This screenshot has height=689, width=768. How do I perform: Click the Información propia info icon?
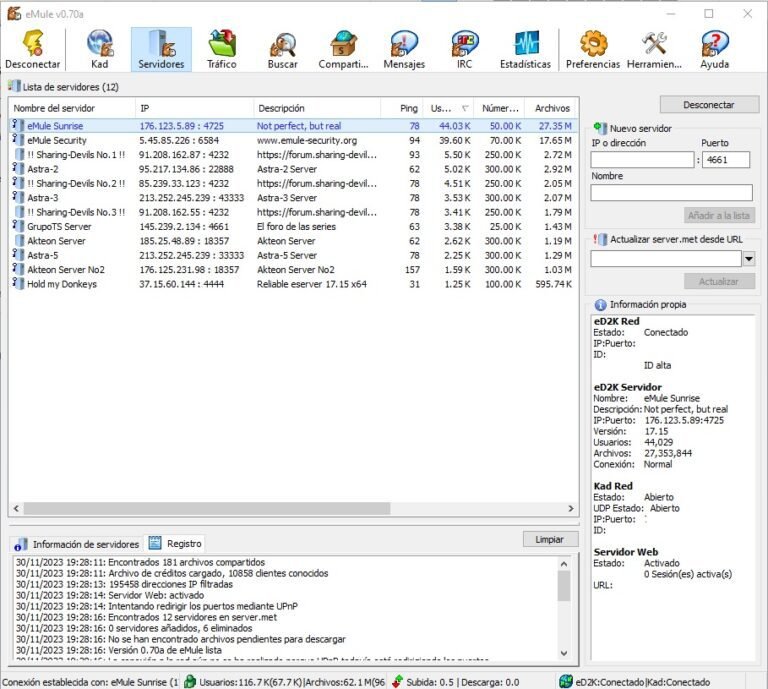600,305
